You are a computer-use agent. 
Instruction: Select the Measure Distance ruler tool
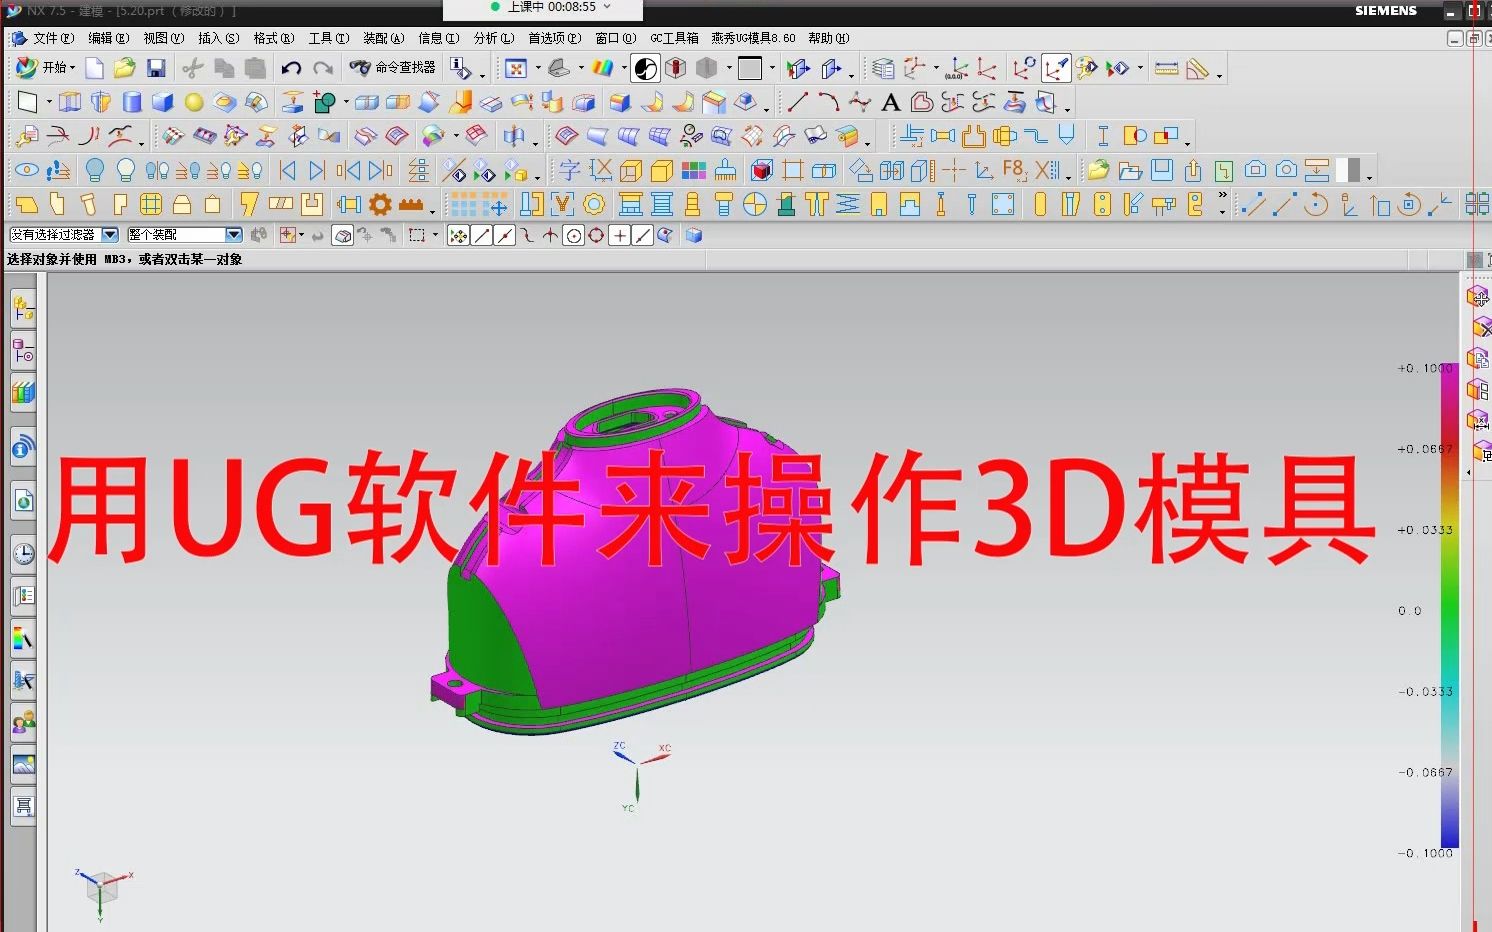tap(1166, 67)
